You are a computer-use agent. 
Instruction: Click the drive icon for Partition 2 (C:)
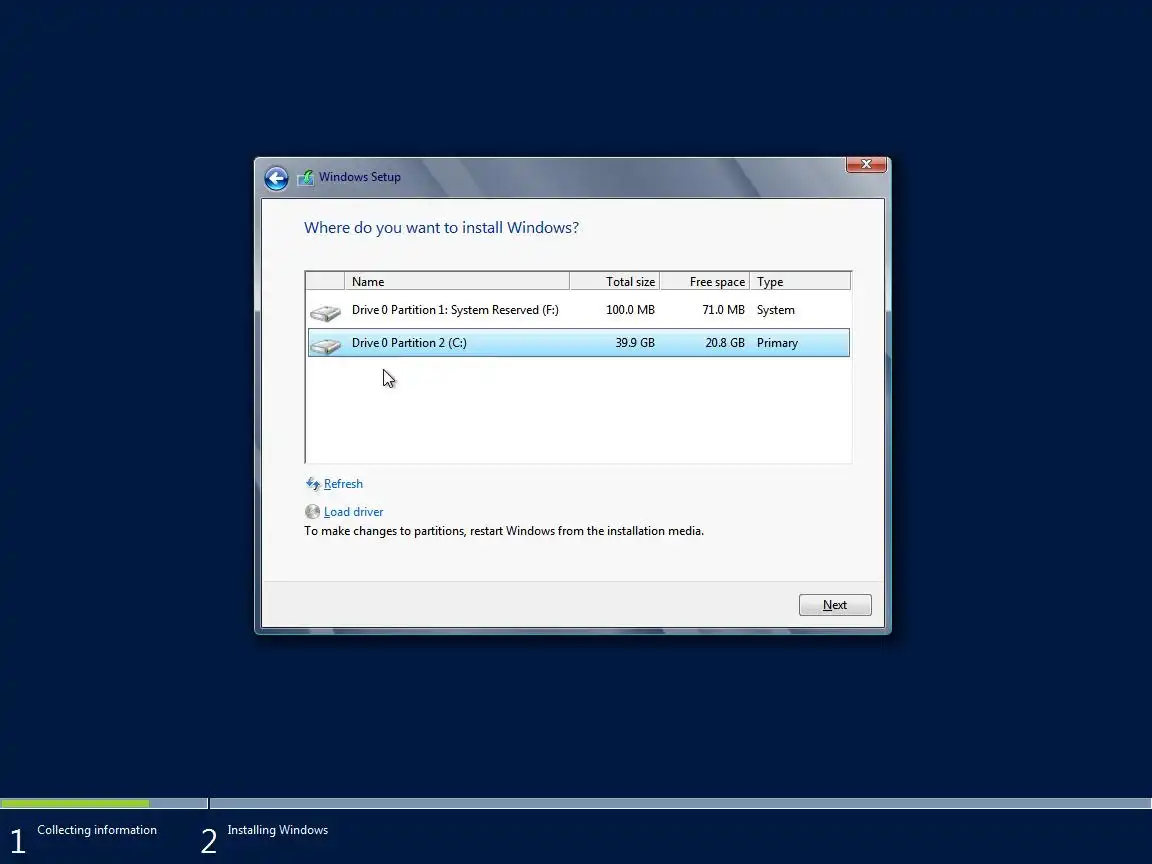click(x=325, y=345)
